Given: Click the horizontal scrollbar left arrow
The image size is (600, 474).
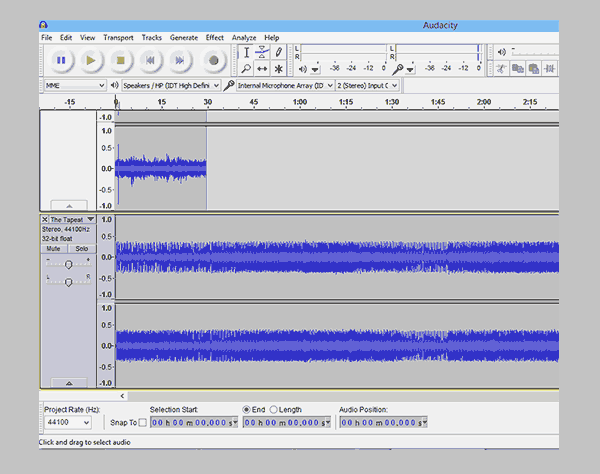Looking at the screenshot, I should tap(122, 396).
